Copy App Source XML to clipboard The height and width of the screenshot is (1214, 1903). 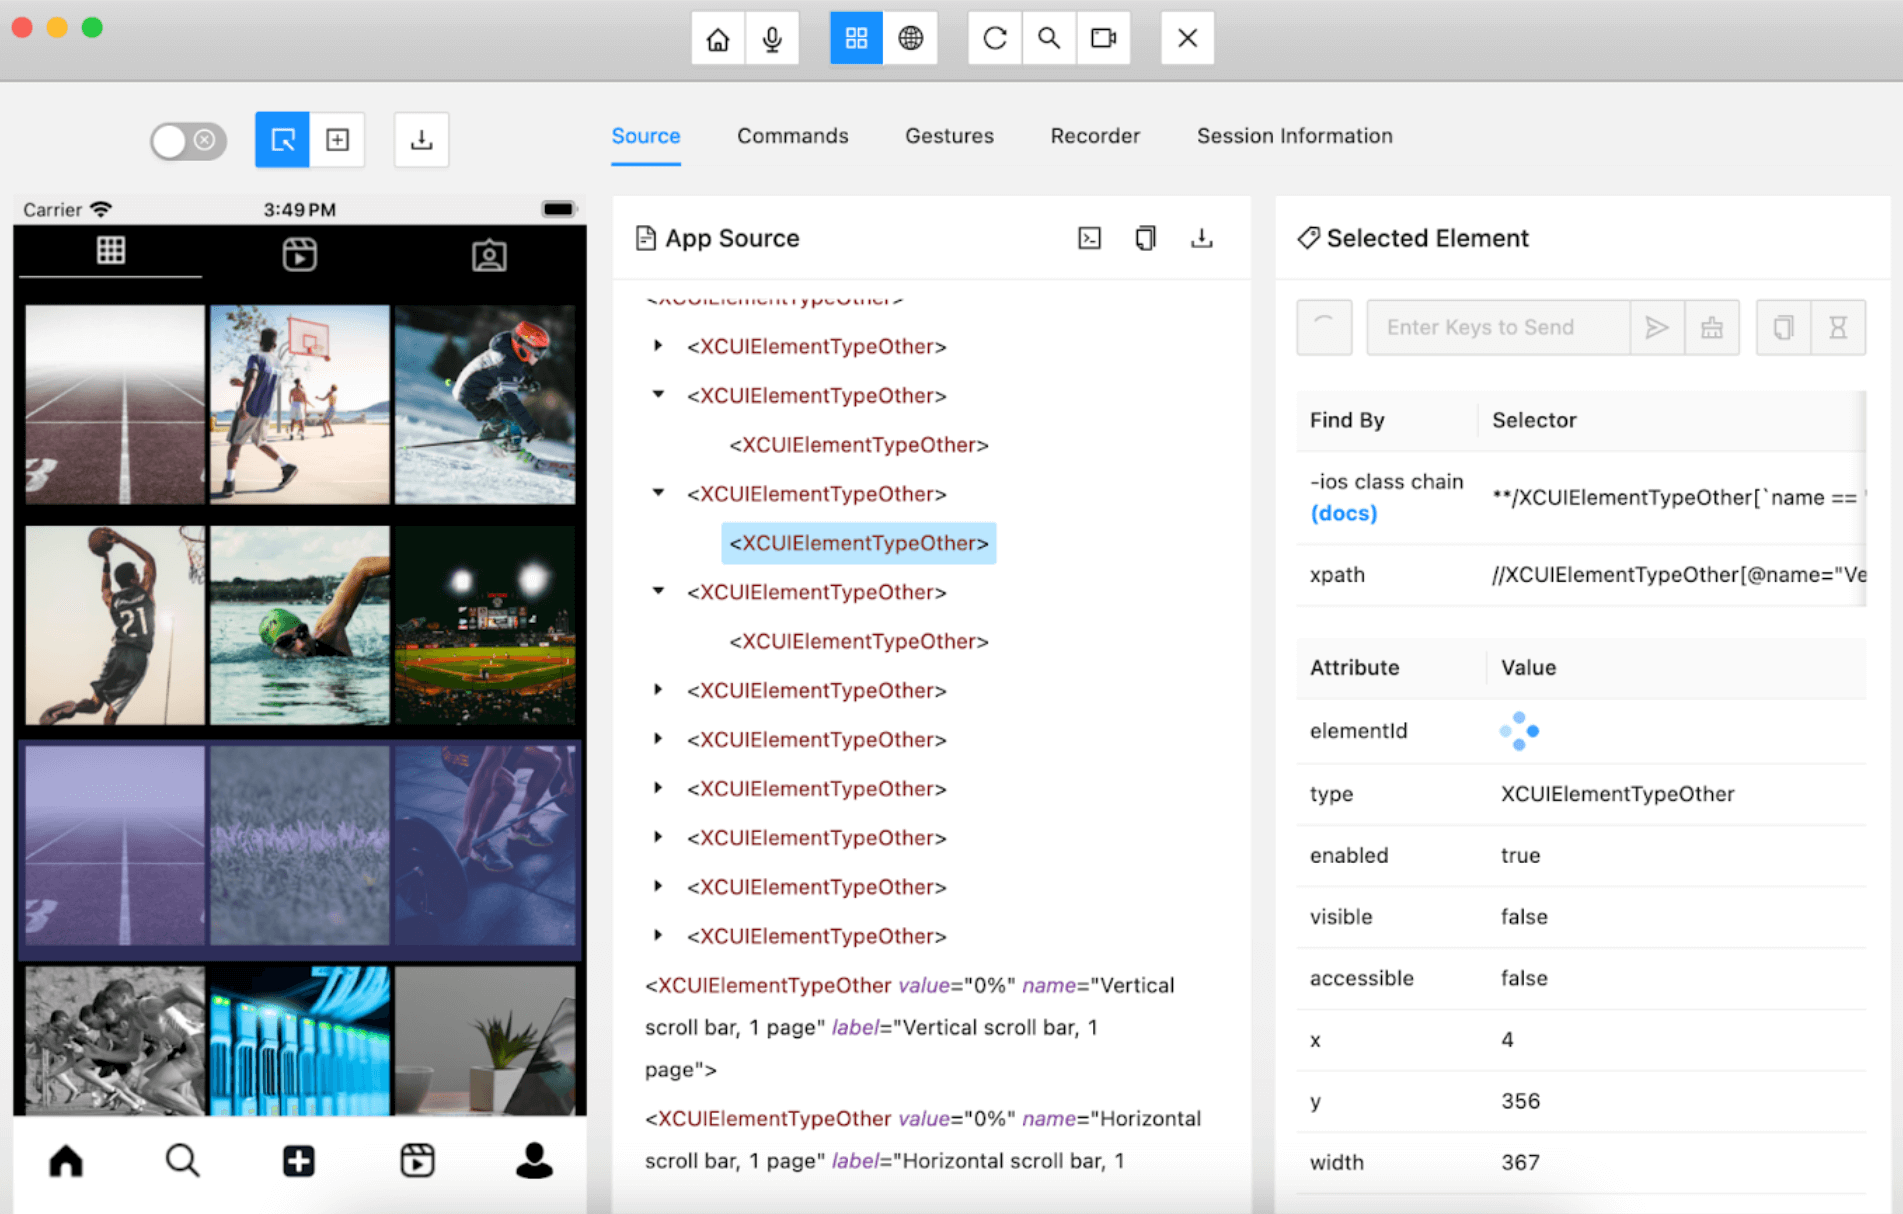(x=1145, y=238)
